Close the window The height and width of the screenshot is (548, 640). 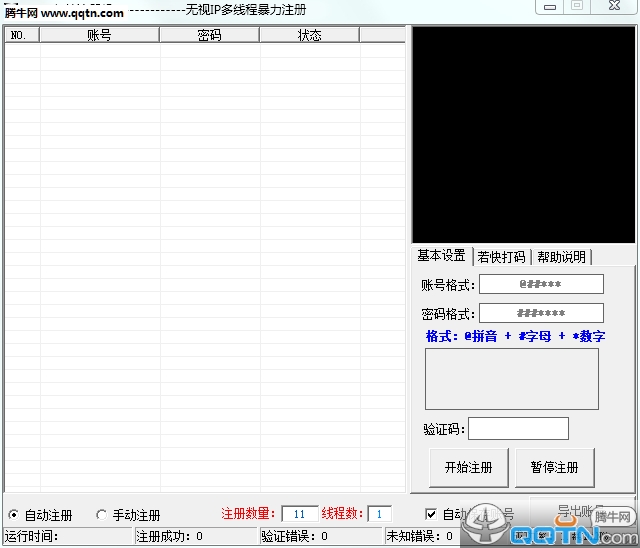pyautogui.click(x=614, y=5)
